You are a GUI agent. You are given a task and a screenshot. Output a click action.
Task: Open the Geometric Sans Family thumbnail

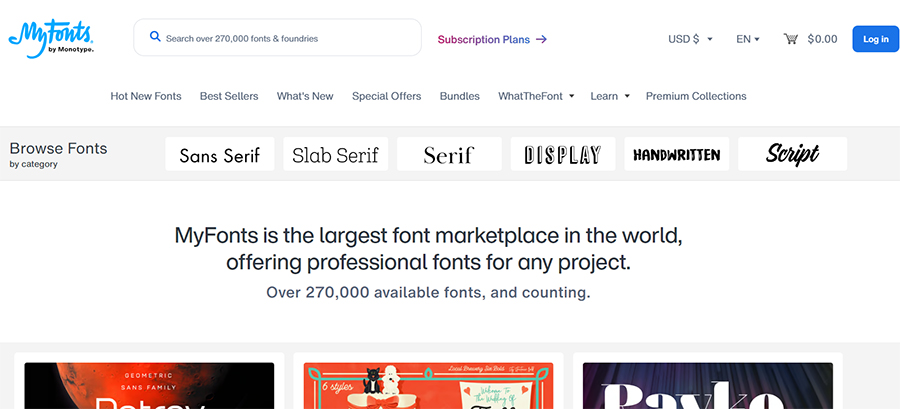(x=149, y=385)
